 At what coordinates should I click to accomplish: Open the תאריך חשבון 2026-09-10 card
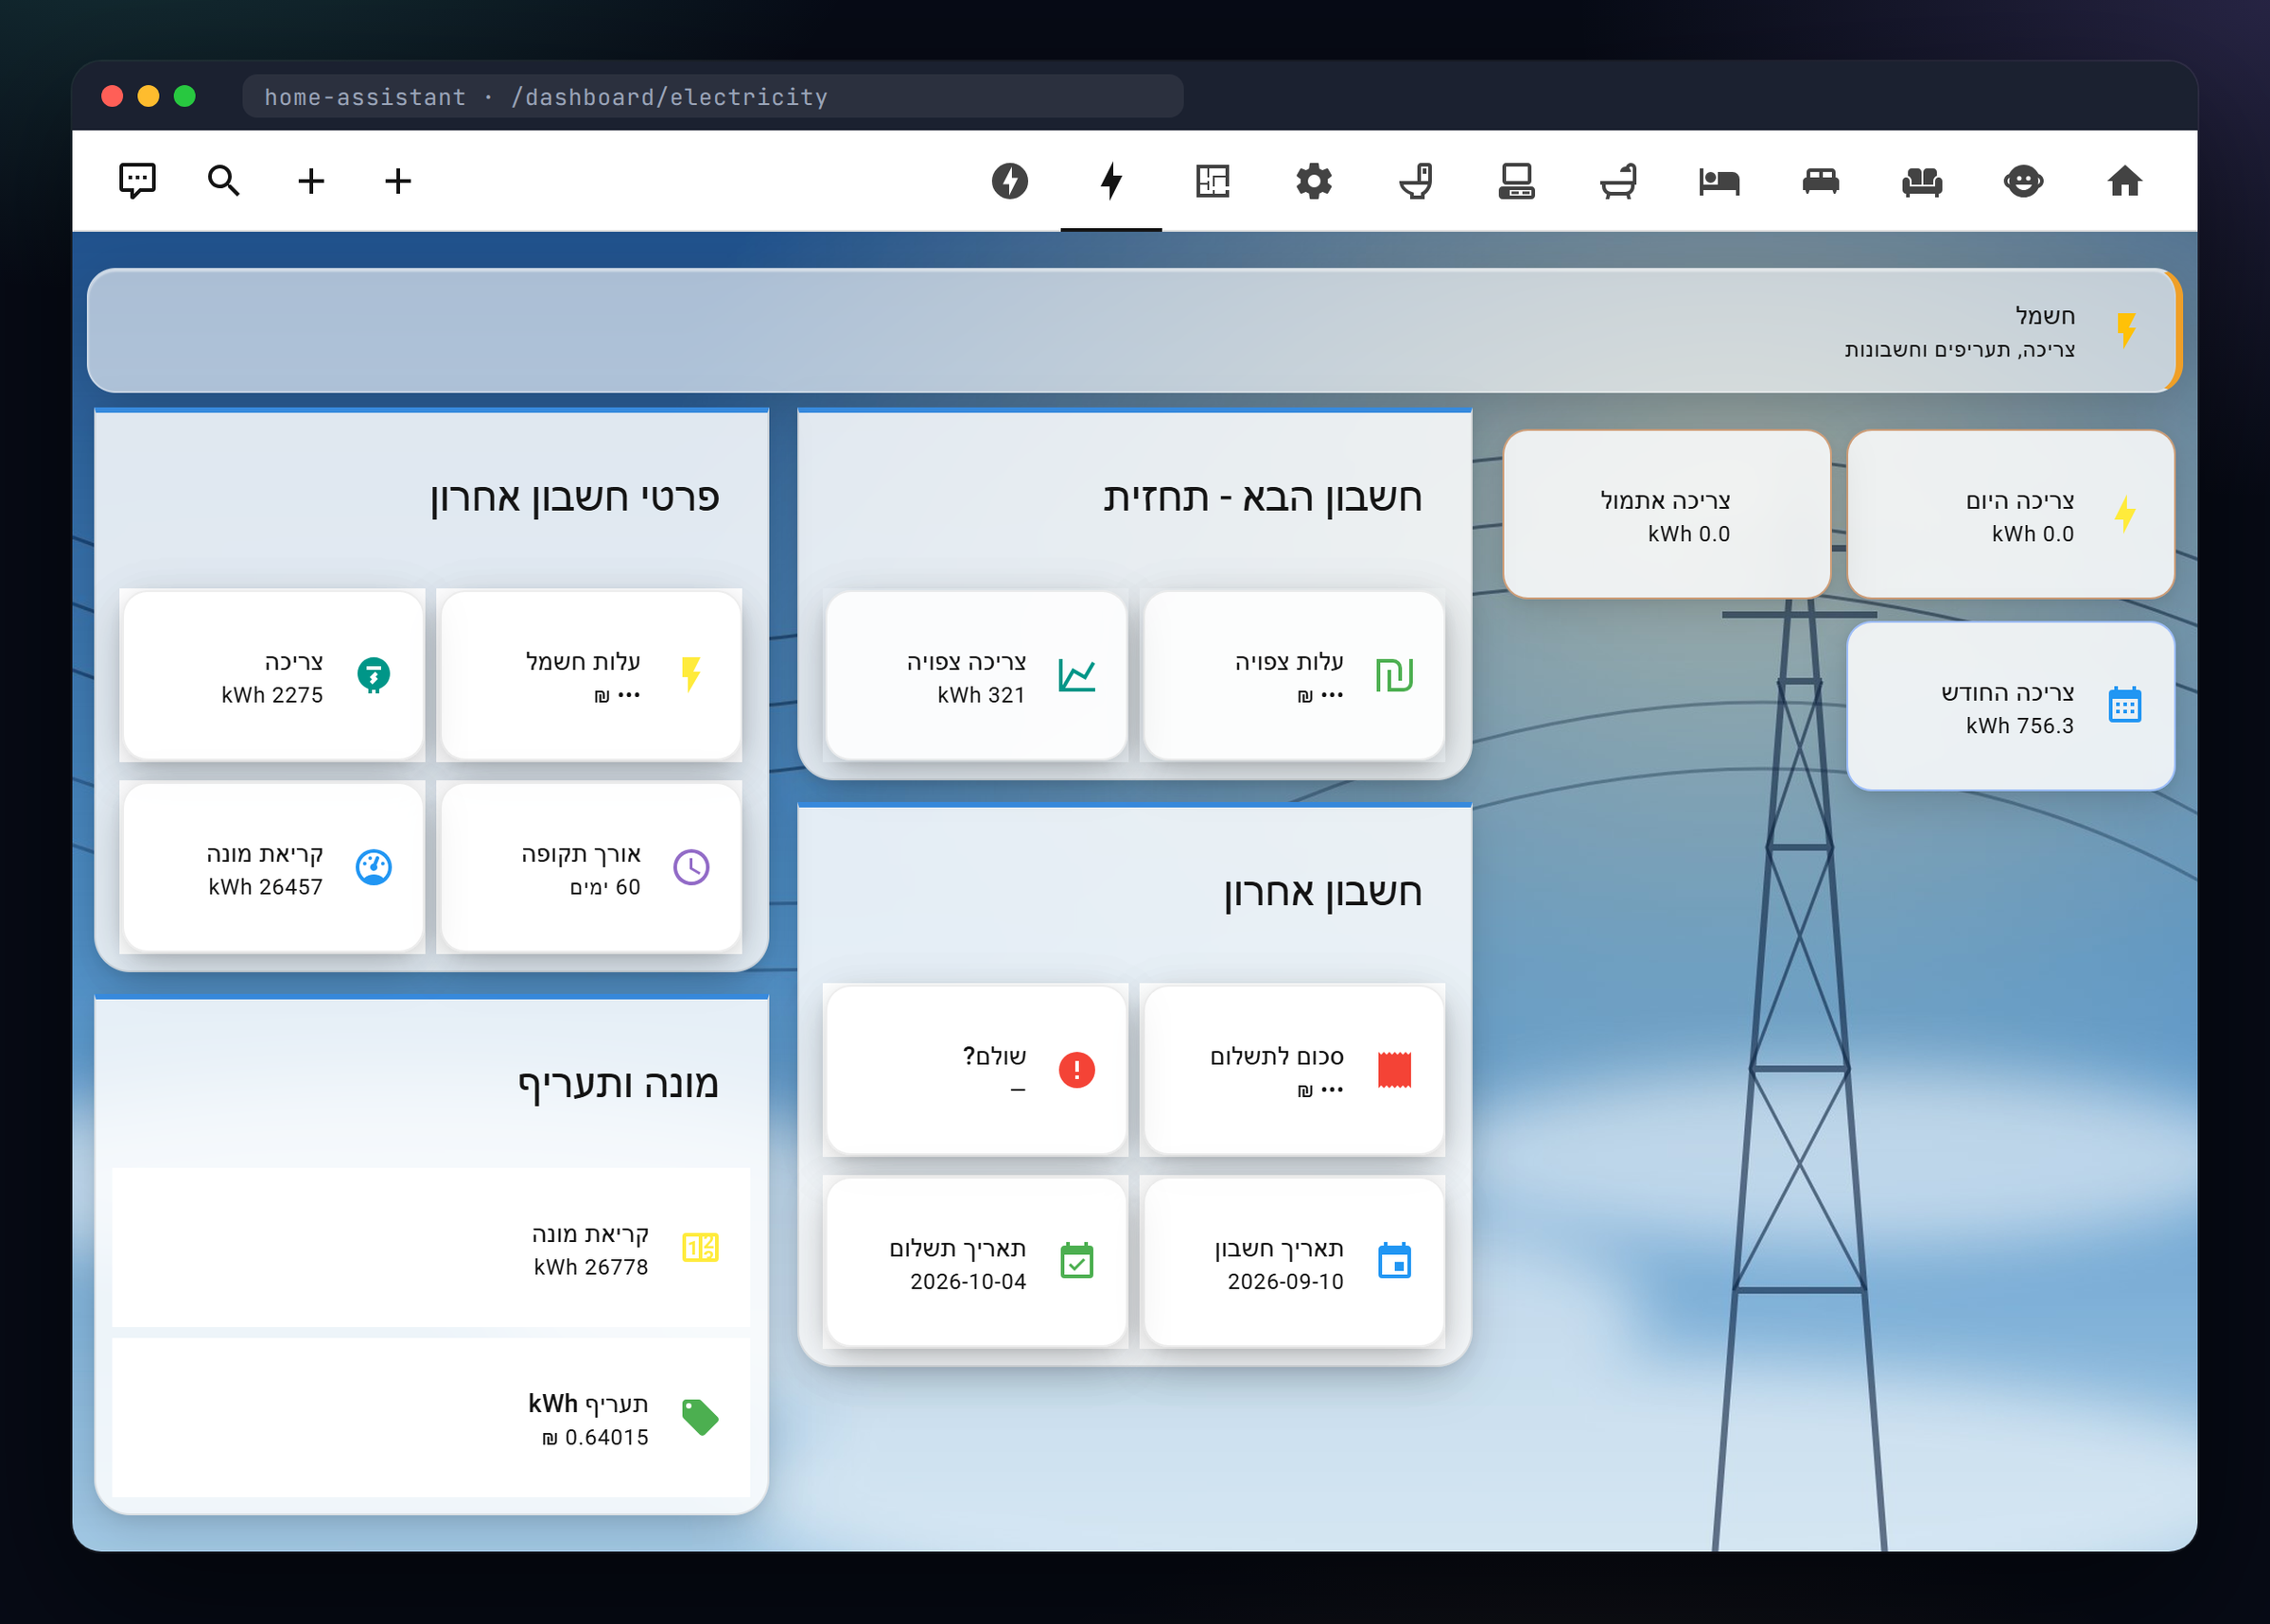(1293, 1263)
